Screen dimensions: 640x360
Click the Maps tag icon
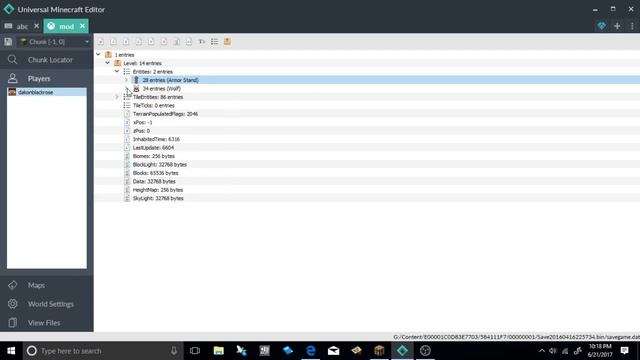coord(13,285)
